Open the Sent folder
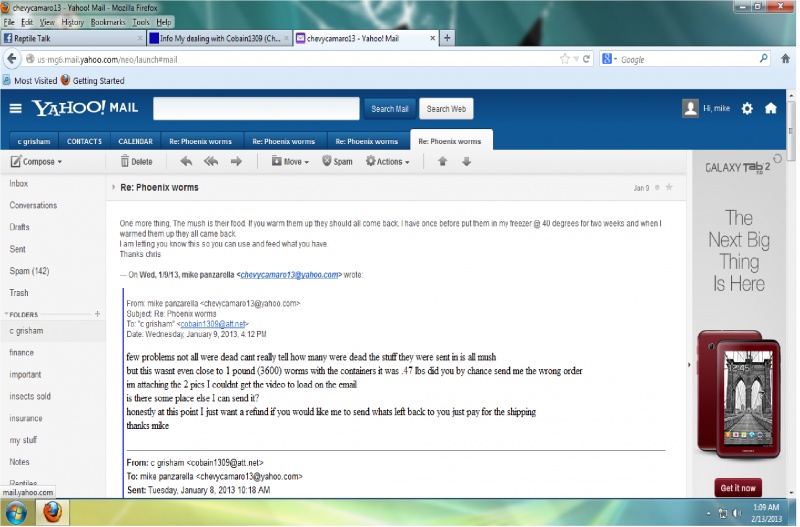 click(x=17, y=249)
